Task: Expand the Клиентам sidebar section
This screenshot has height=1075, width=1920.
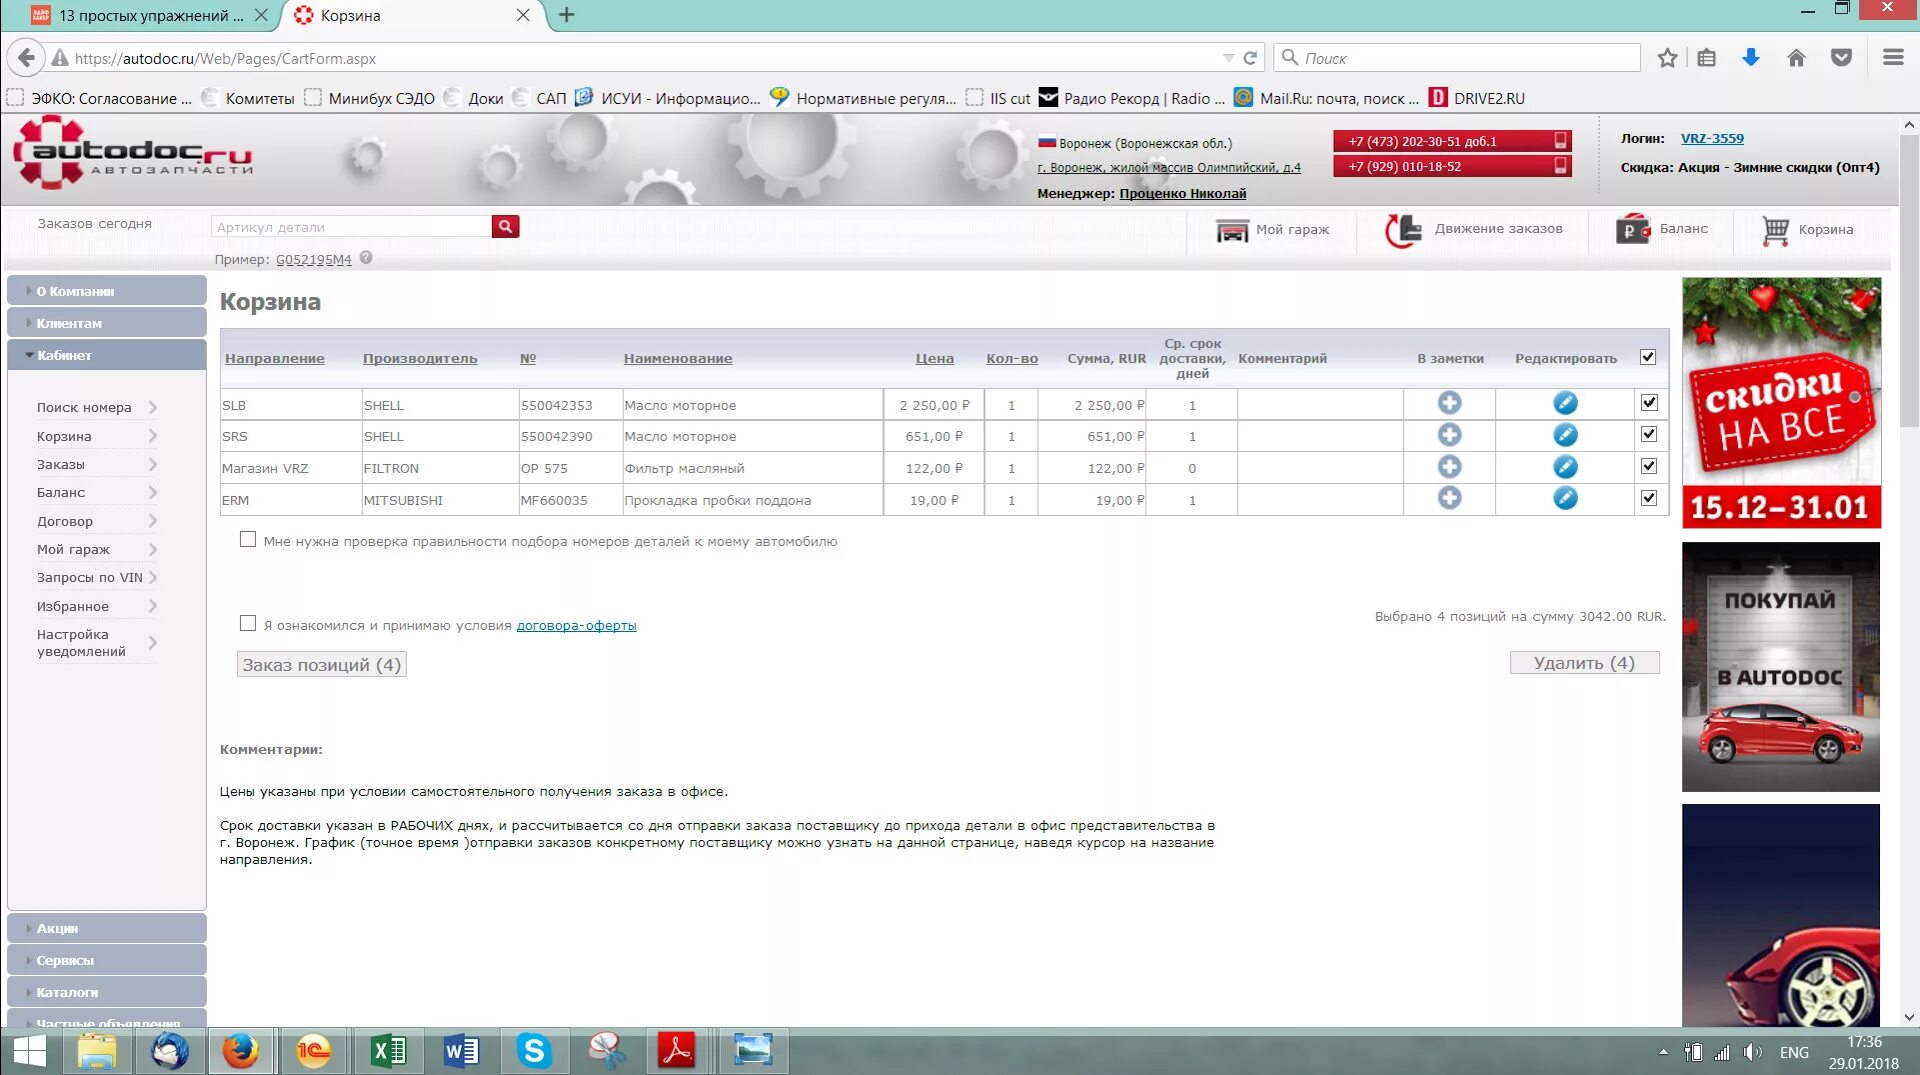Action: 107,323
